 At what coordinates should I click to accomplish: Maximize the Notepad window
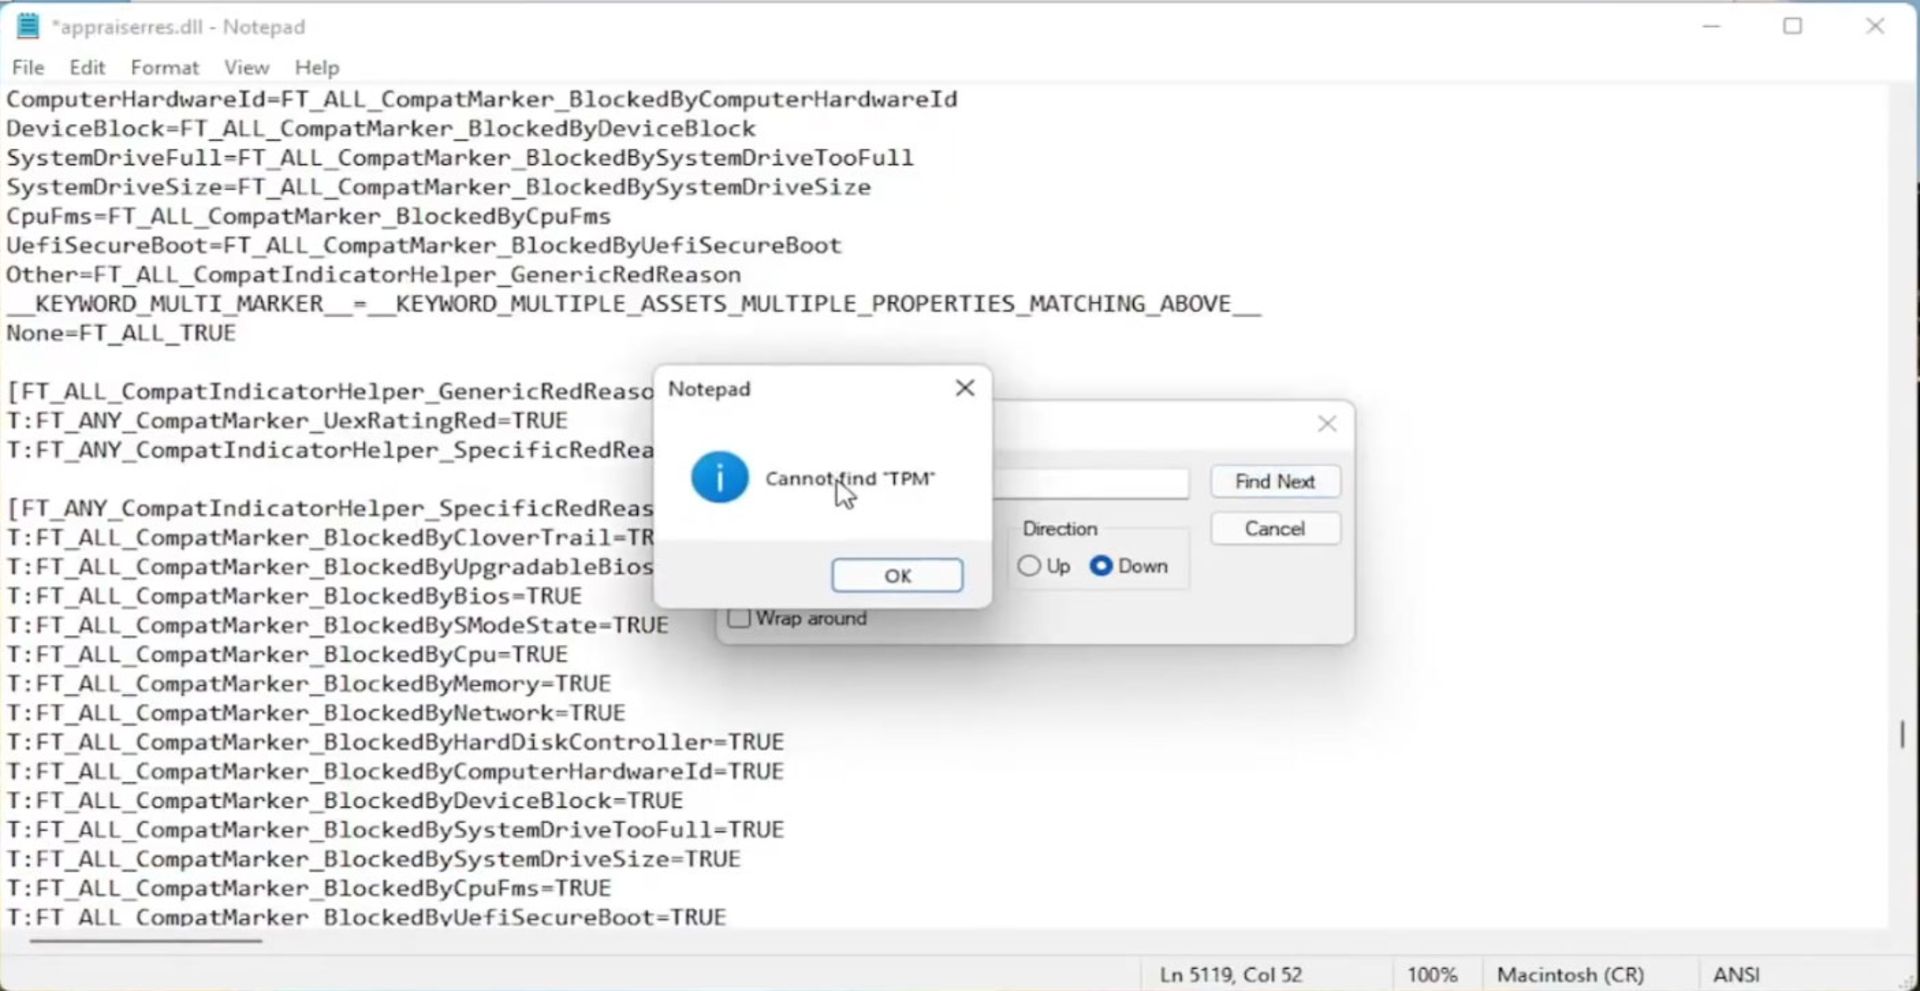pos(1792,26)
